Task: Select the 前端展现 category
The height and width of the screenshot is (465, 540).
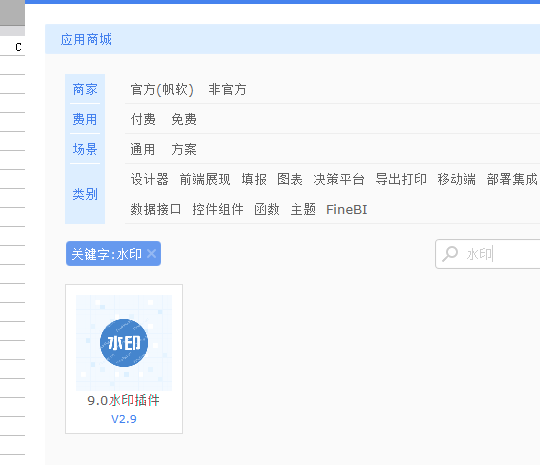Action: [205, 179]
